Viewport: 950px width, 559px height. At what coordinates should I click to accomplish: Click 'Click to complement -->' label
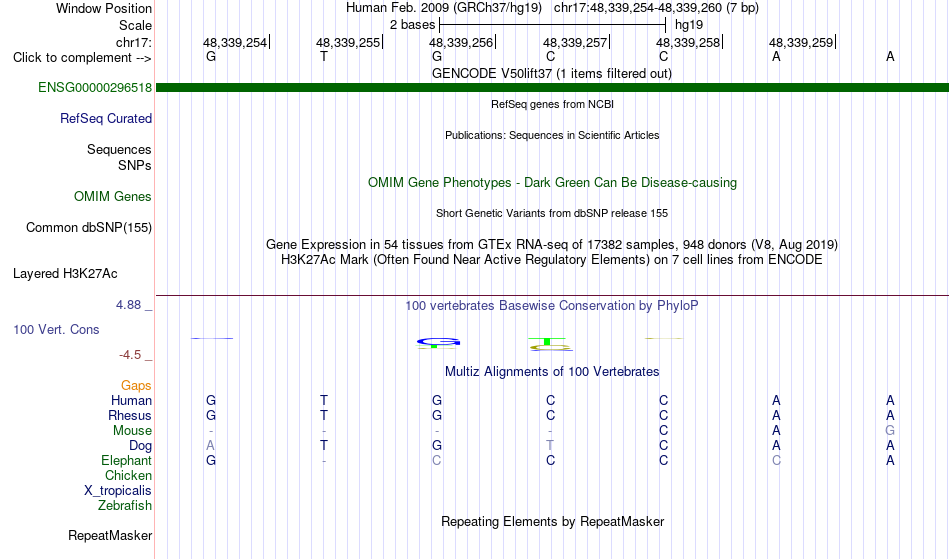click(x=82, y=58)
